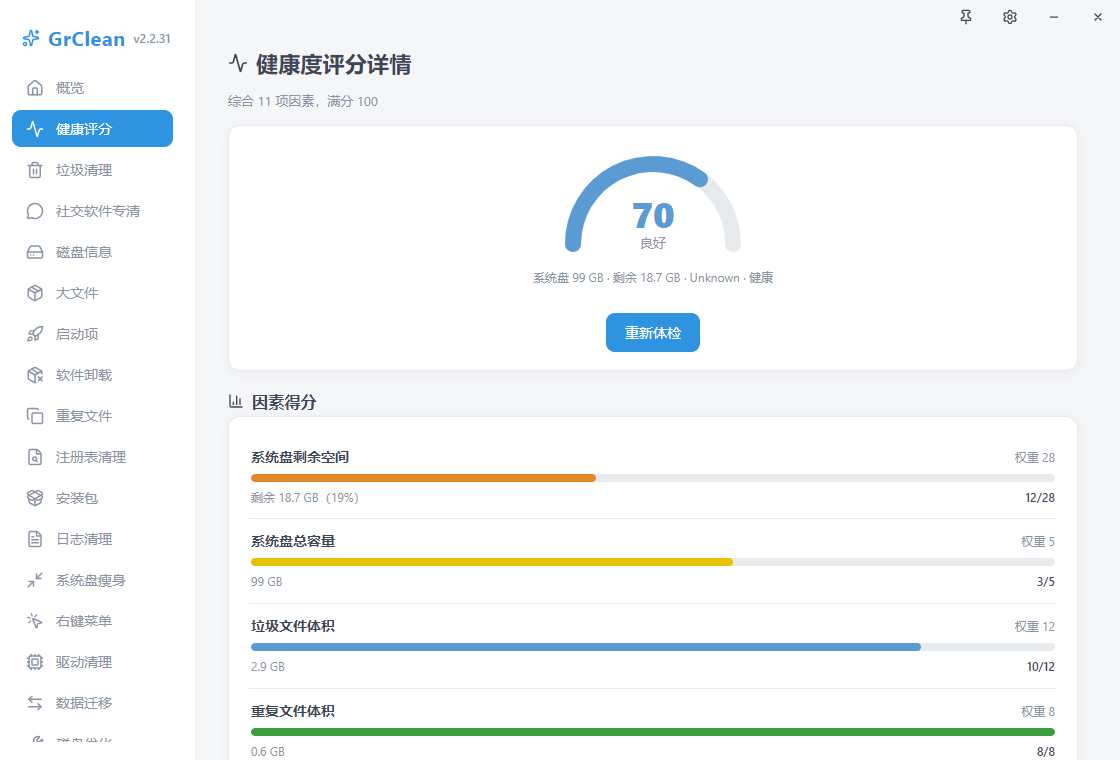Click the 系统盘总容量 factor title
This screenshot has height=760, width=1120.
tap(293, 541)
